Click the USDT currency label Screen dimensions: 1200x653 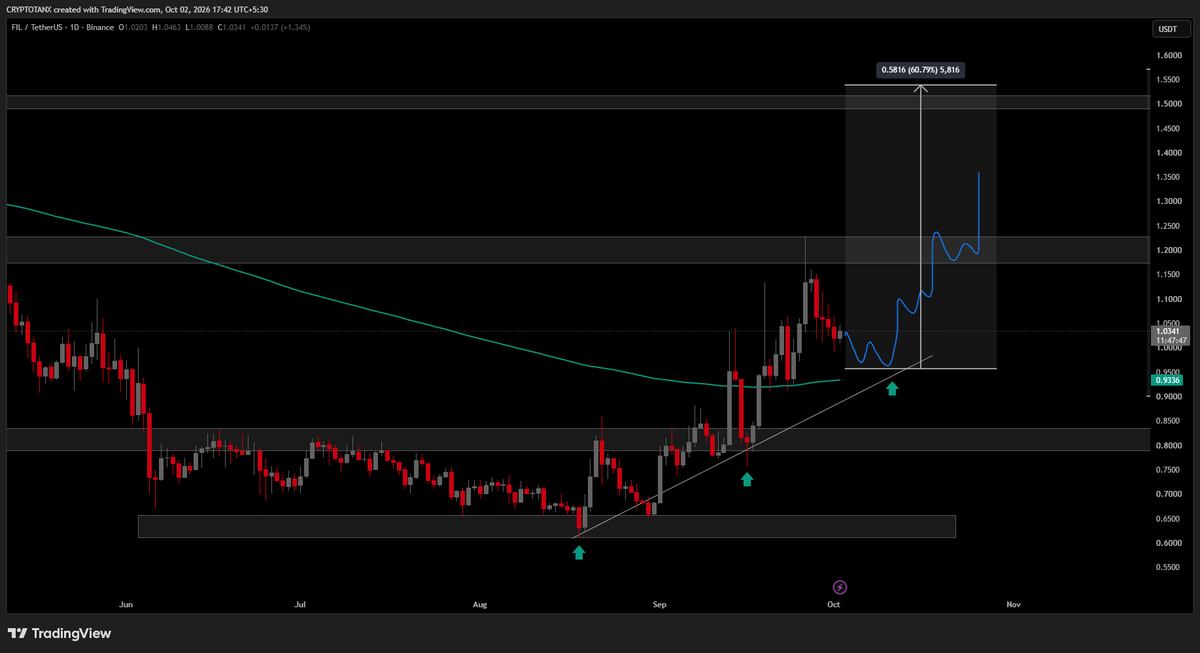pyautogui.click(x=1167, y=30)
